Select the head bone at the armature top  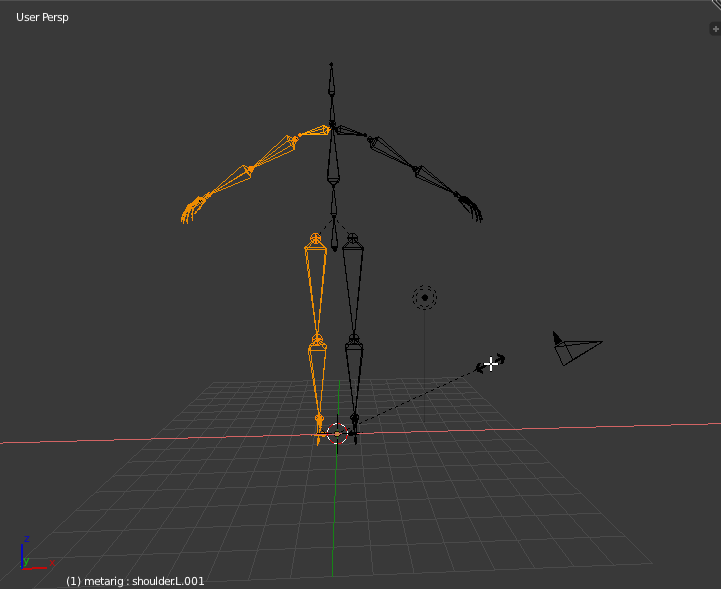[x=331, y=79]
